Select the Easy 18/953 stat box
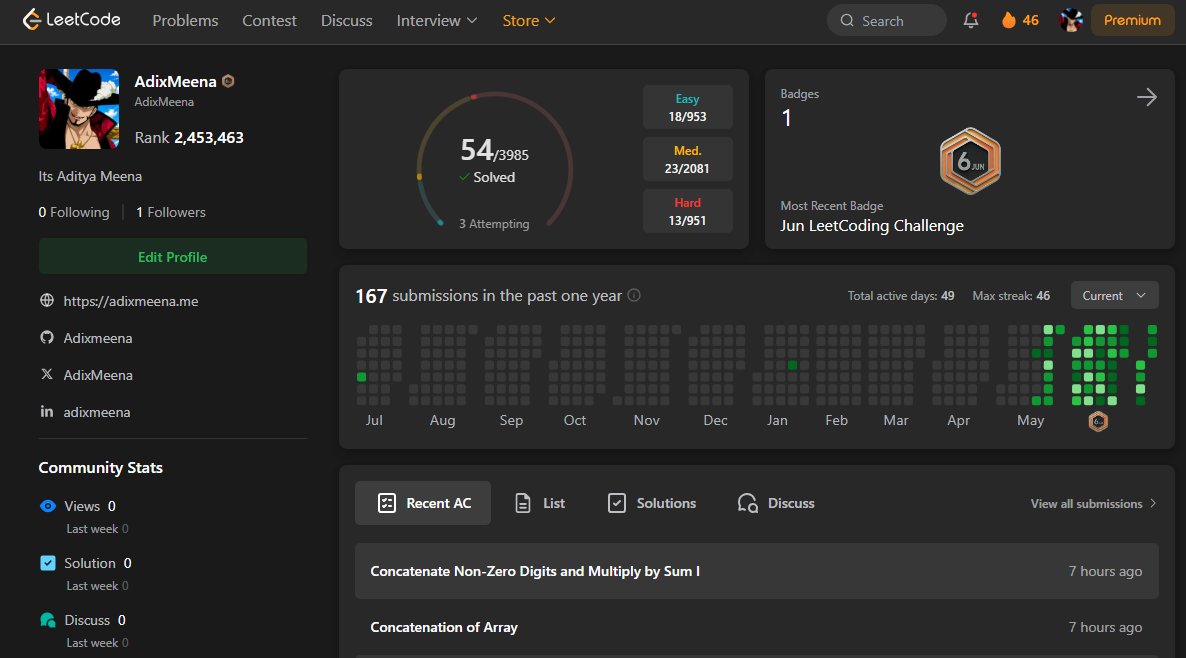Screen dimensions: 1186x658 [688, 107]
